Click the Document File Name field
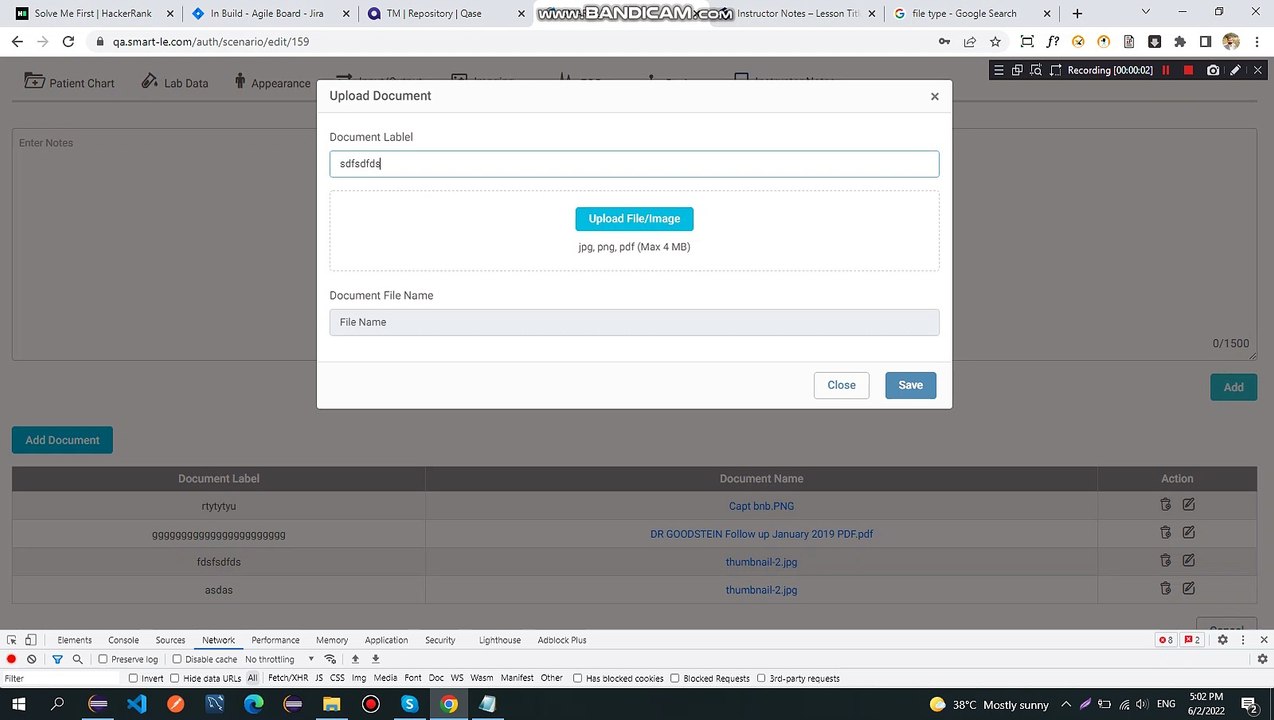Image resolution: width=1274 pixels, height=720 pixels. [634, 322]
